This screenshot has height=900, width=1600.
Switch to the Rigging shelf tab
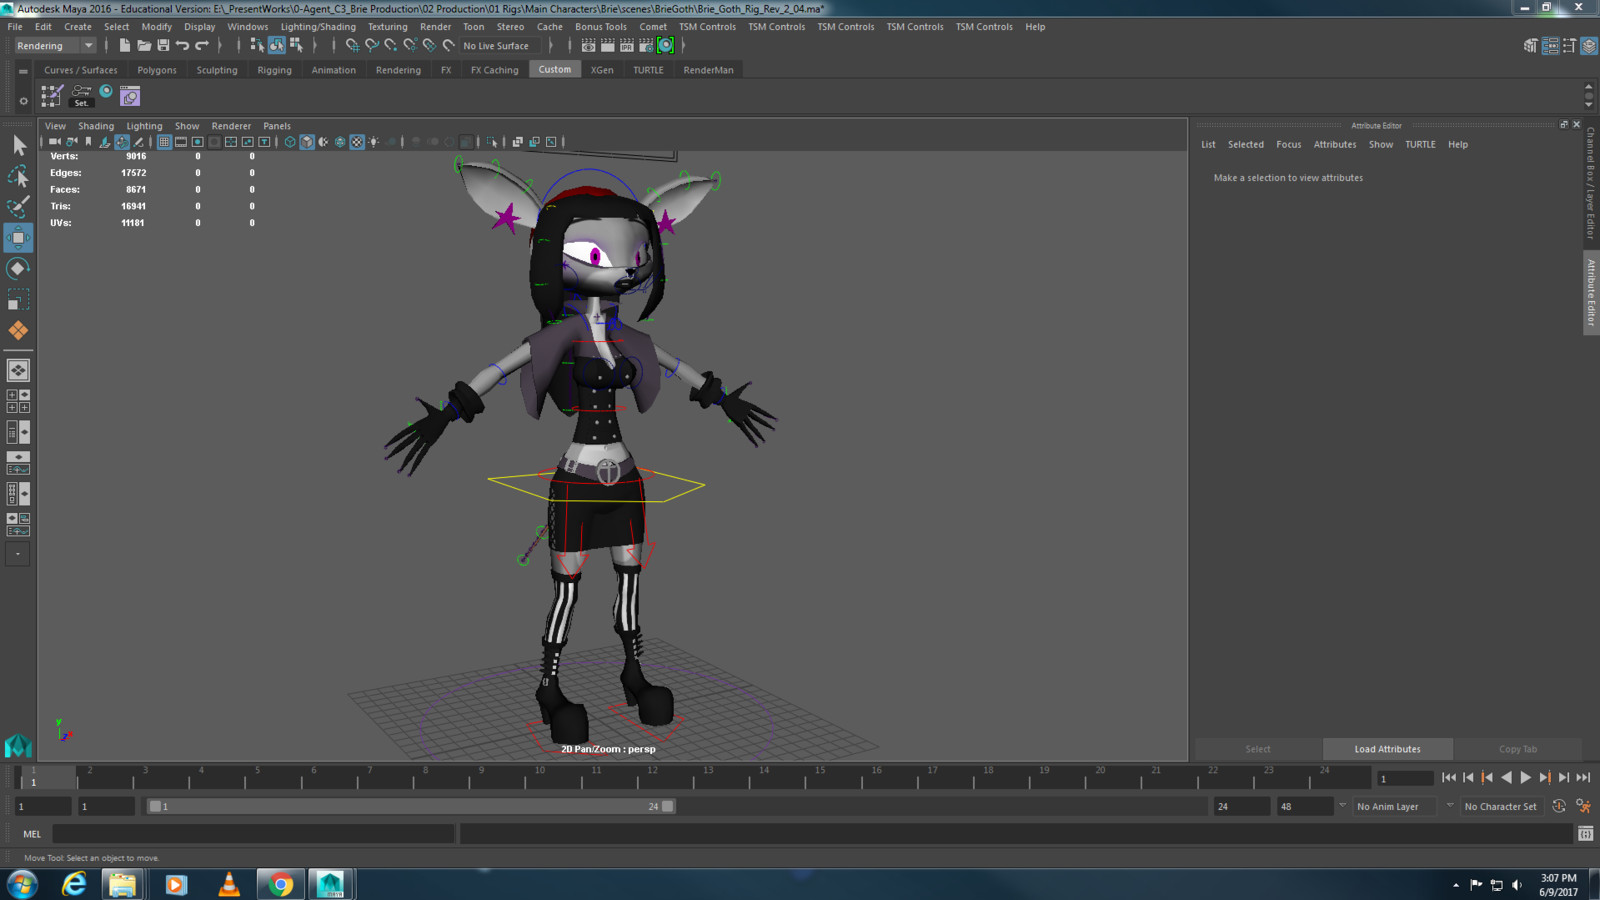[x=274, y=70]
